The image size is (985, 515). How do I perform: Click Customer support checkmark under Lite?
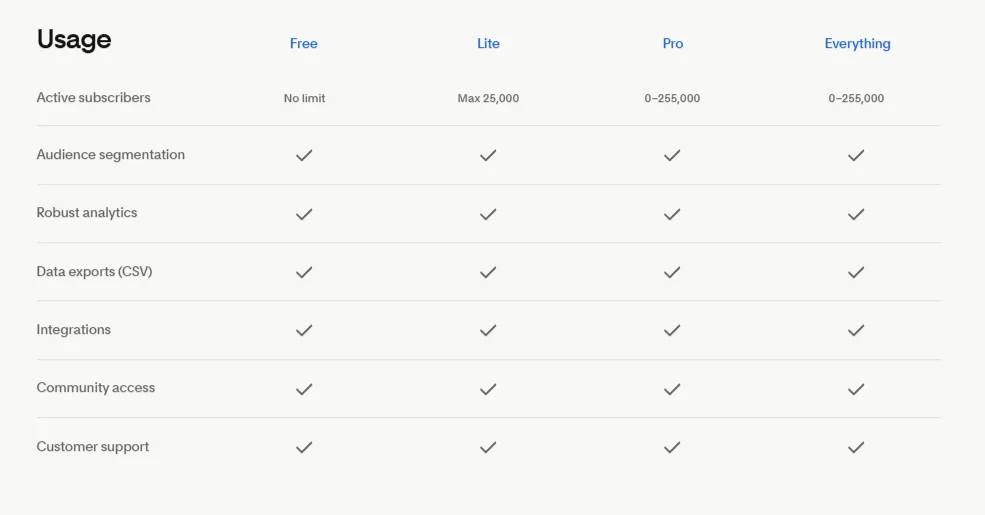coord(488,447)
